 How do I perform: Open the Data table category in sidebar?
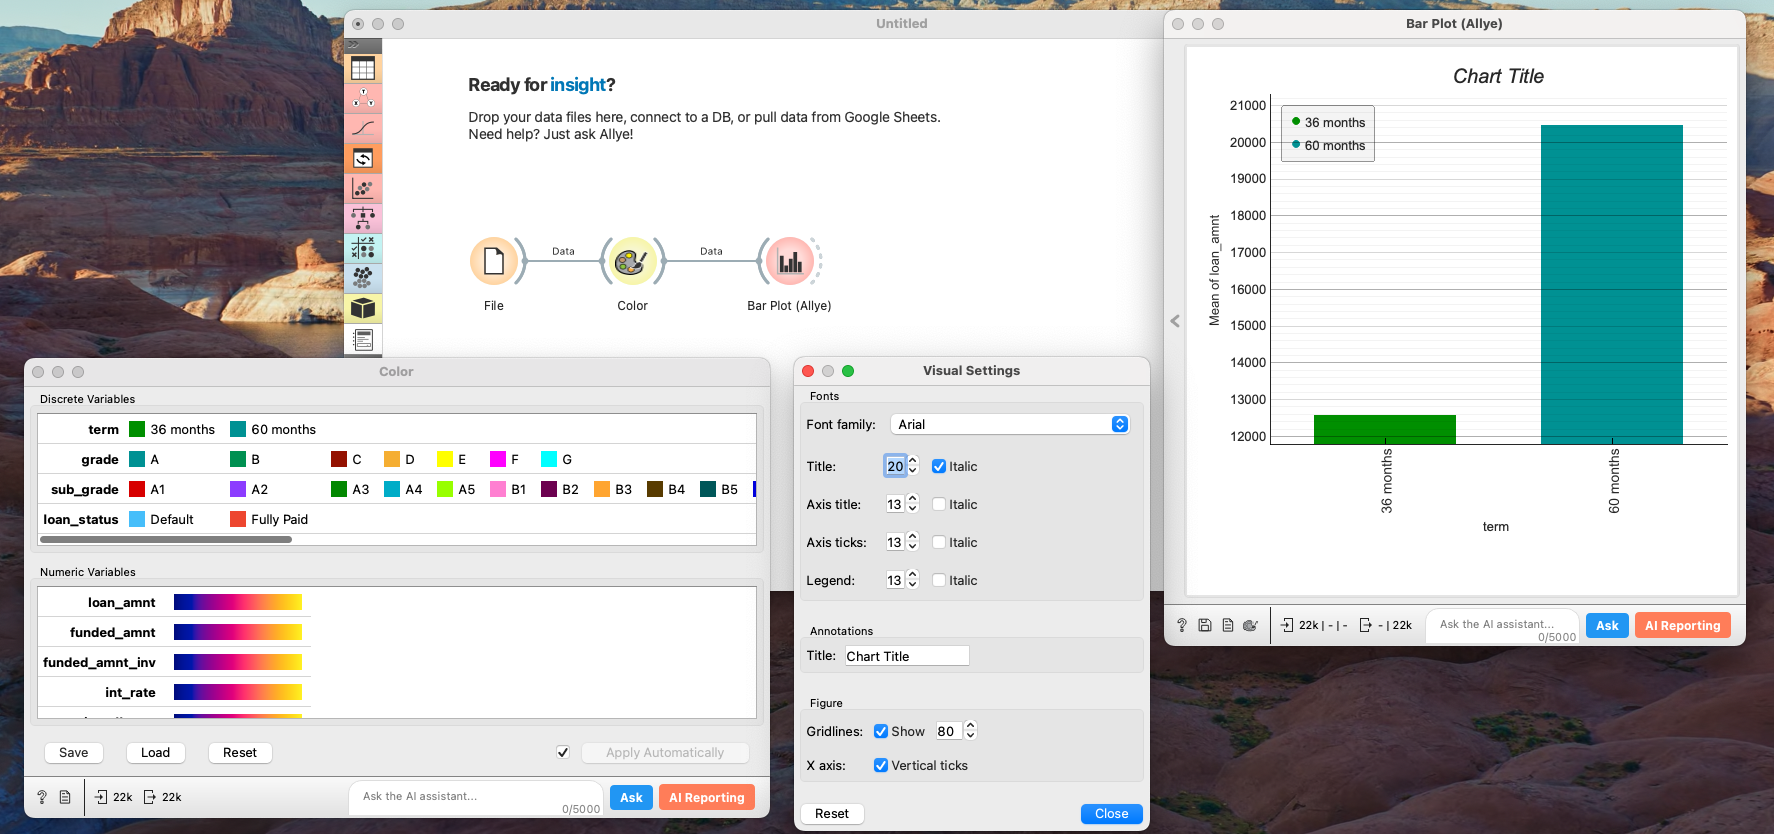click(x=363, y=69)
